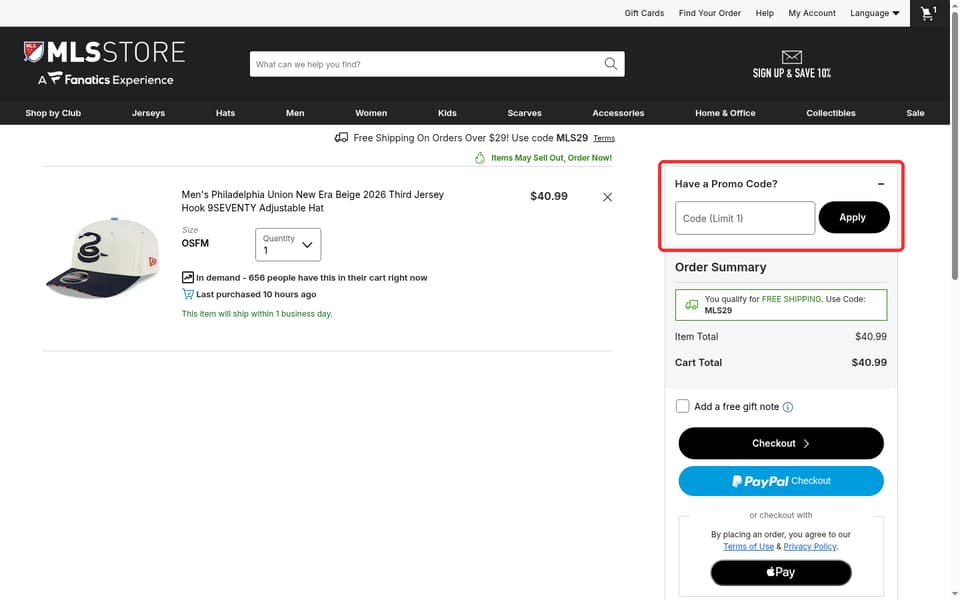The width and height of the screenshot is (960, 600).
Task: Click the Gift Cards link
Action: pyautogui.click(x=644, y=13)
